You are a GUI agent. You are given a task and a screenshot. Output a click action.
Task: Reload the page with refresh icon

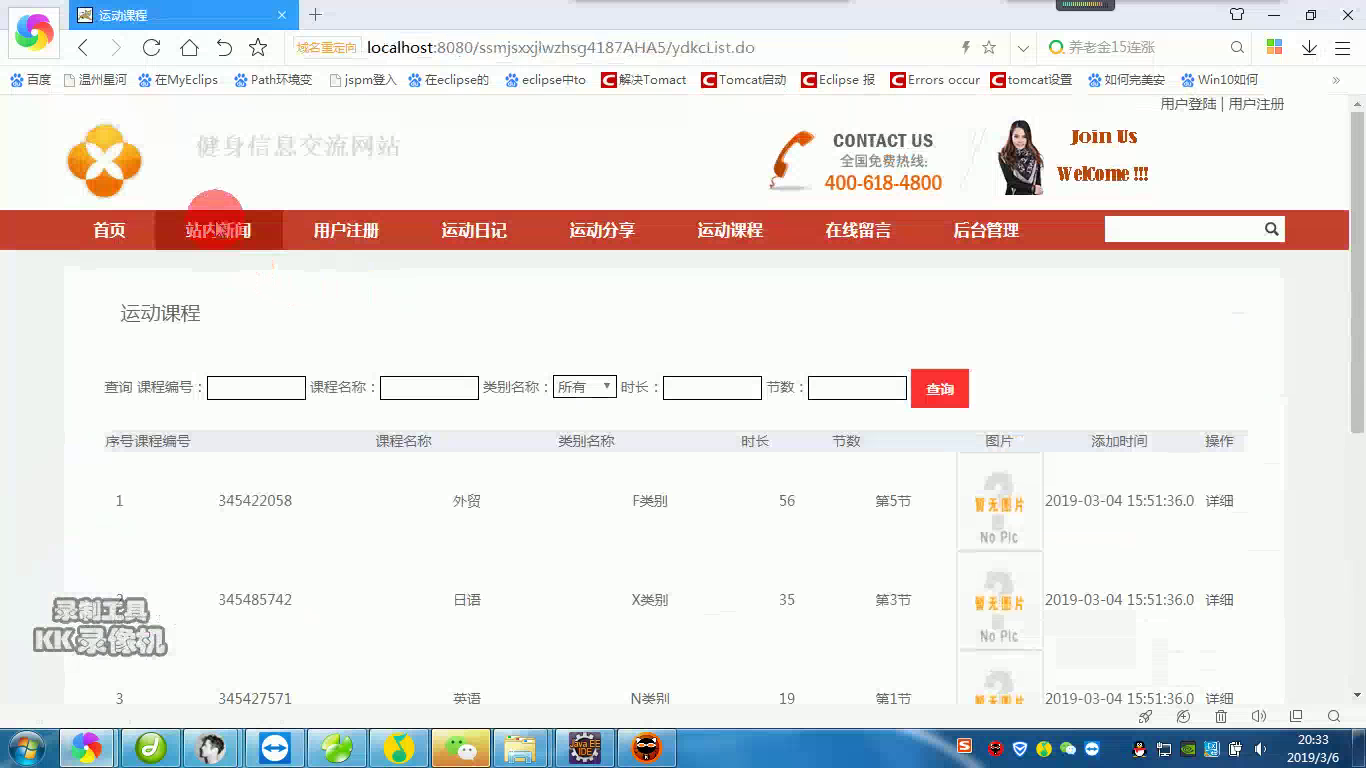[x=152, y=47]
